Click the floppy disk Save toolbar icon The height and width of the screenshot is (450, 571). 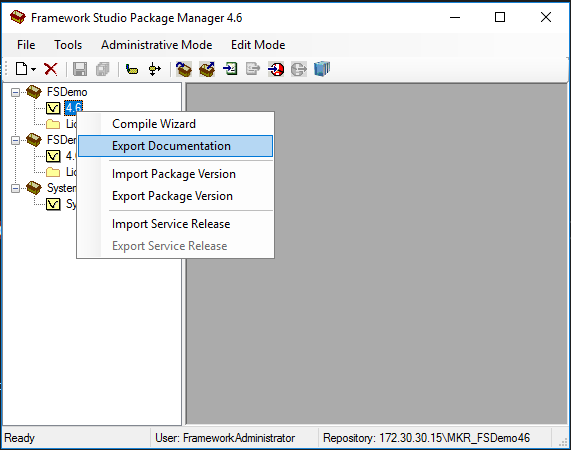click(x=80, y=69)
